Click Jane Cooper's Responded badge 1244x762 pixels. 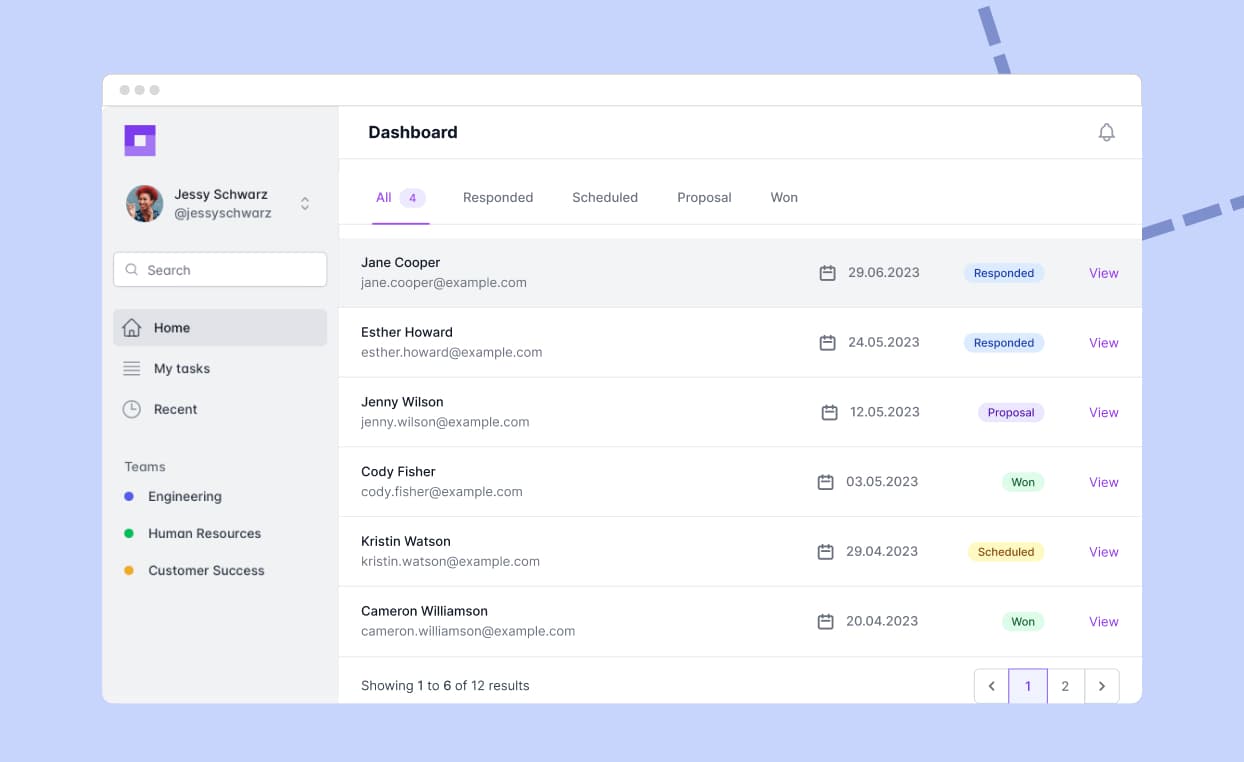point(1004,273)
